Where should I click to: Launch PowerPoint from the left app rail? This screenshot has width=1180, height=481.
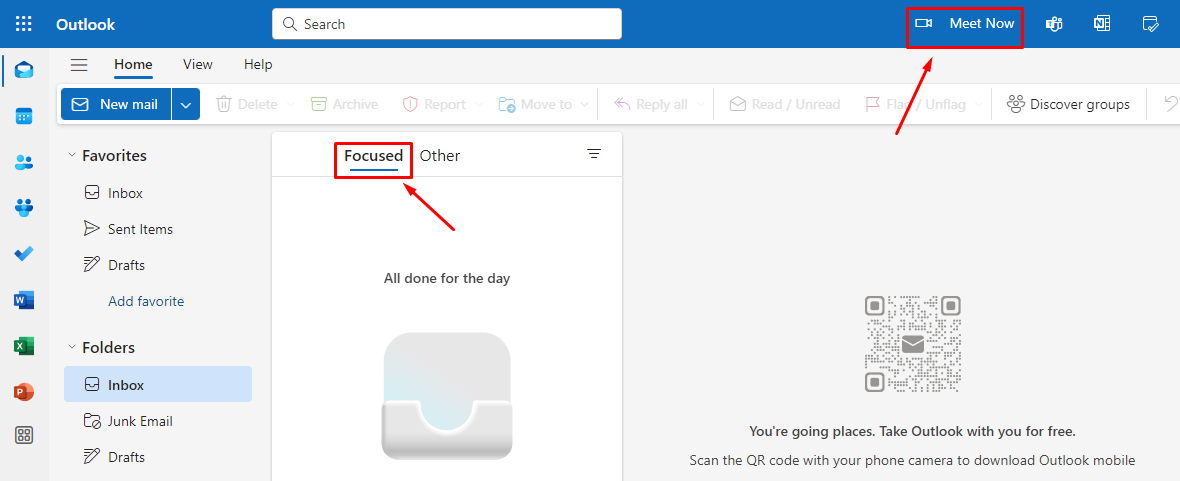pos(24,391)
